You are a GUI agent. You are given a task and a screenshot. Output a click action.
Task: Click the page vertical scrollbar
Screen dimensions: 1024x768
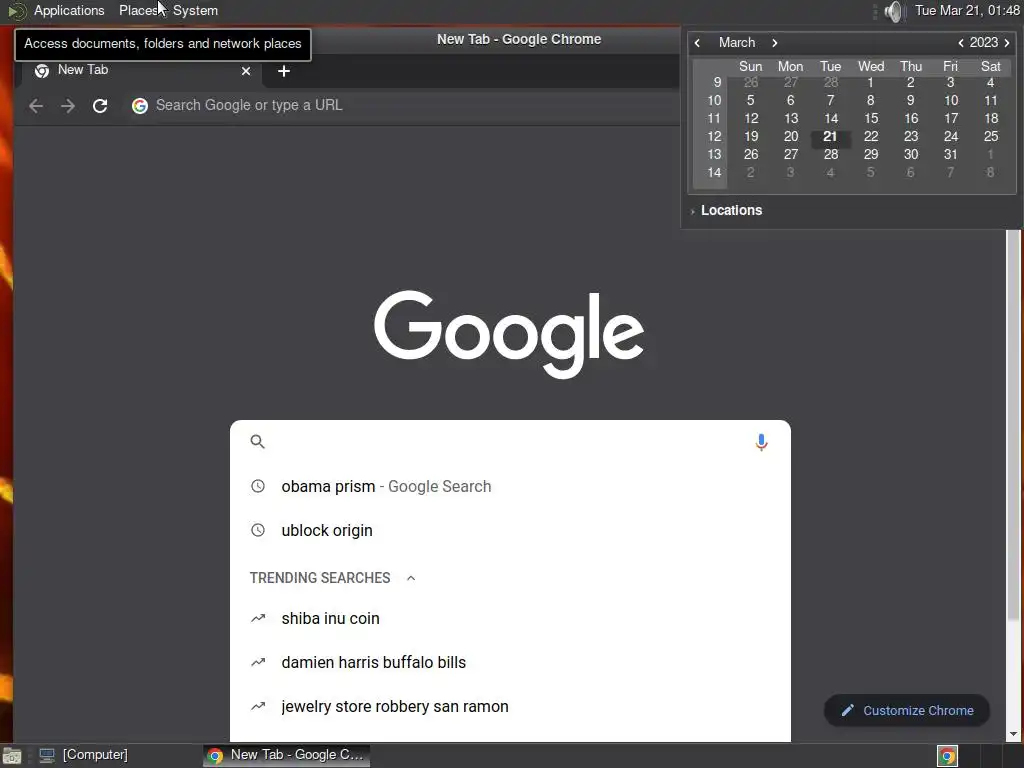tap(1014, 424)
